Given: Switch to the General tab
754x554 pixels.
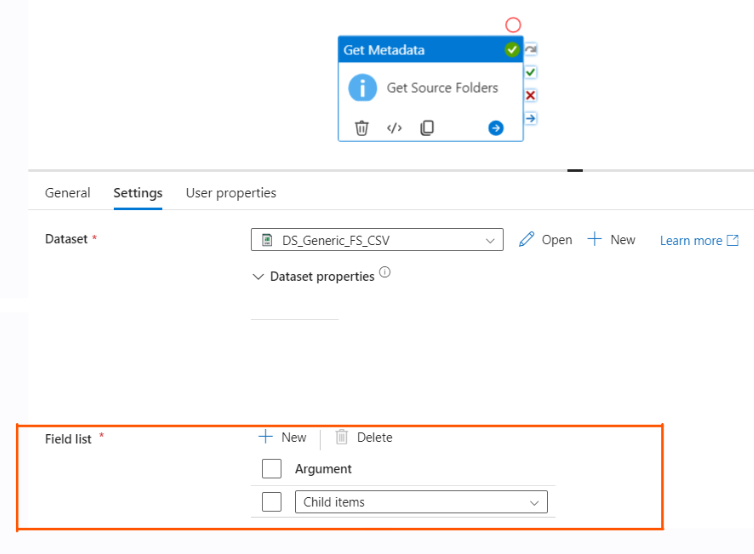Looking at the screenshot, I should tap(68, 193).
